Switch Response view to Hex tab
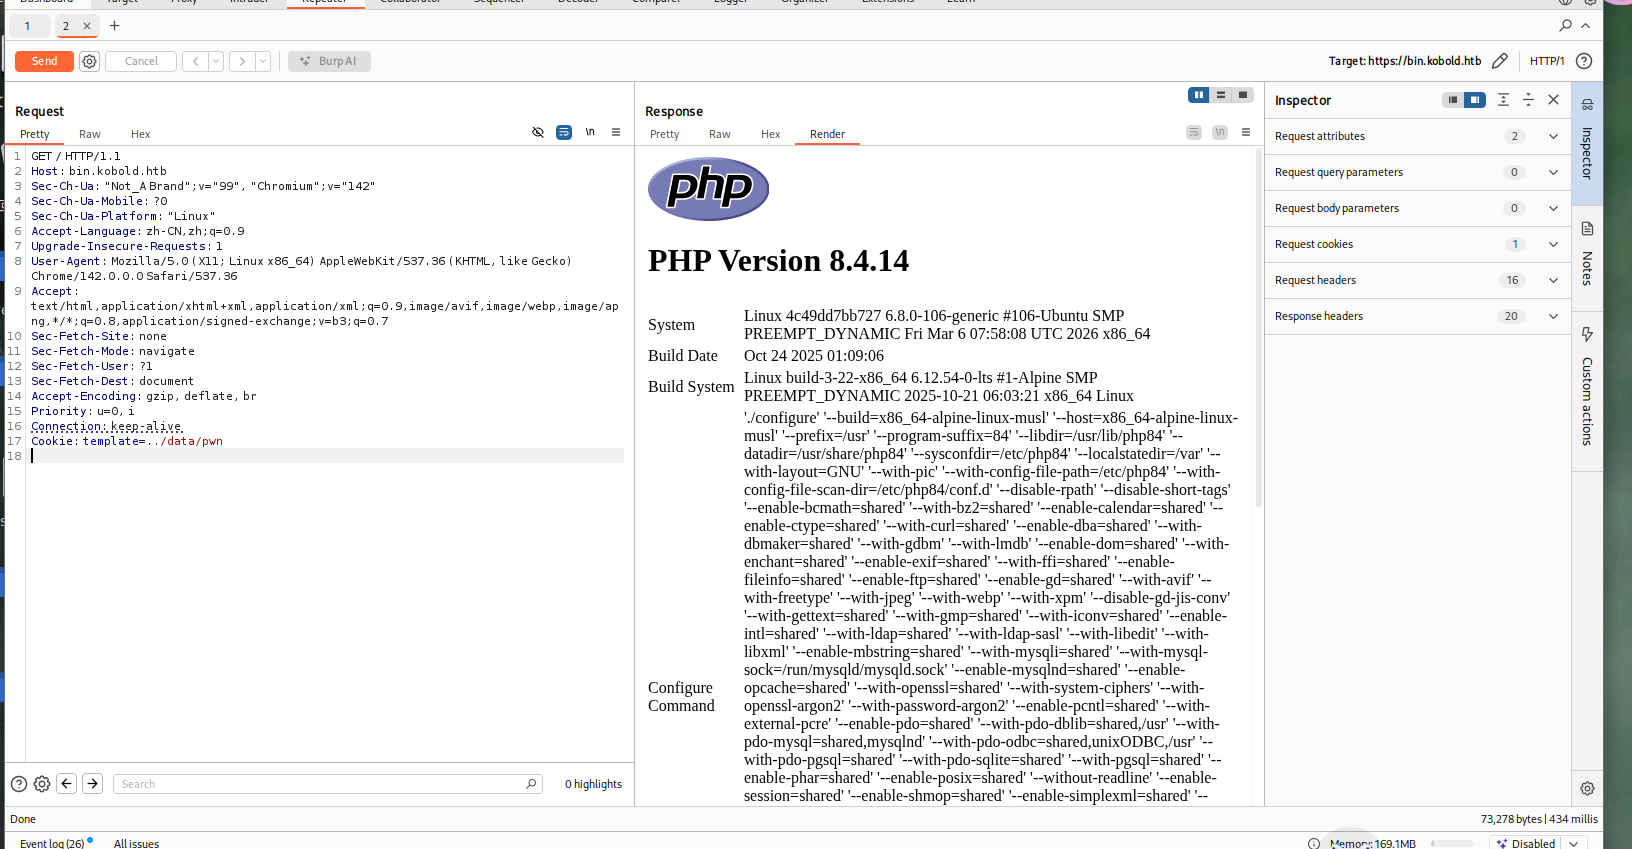Viewport: 1632px width, 849px height. 770,134
